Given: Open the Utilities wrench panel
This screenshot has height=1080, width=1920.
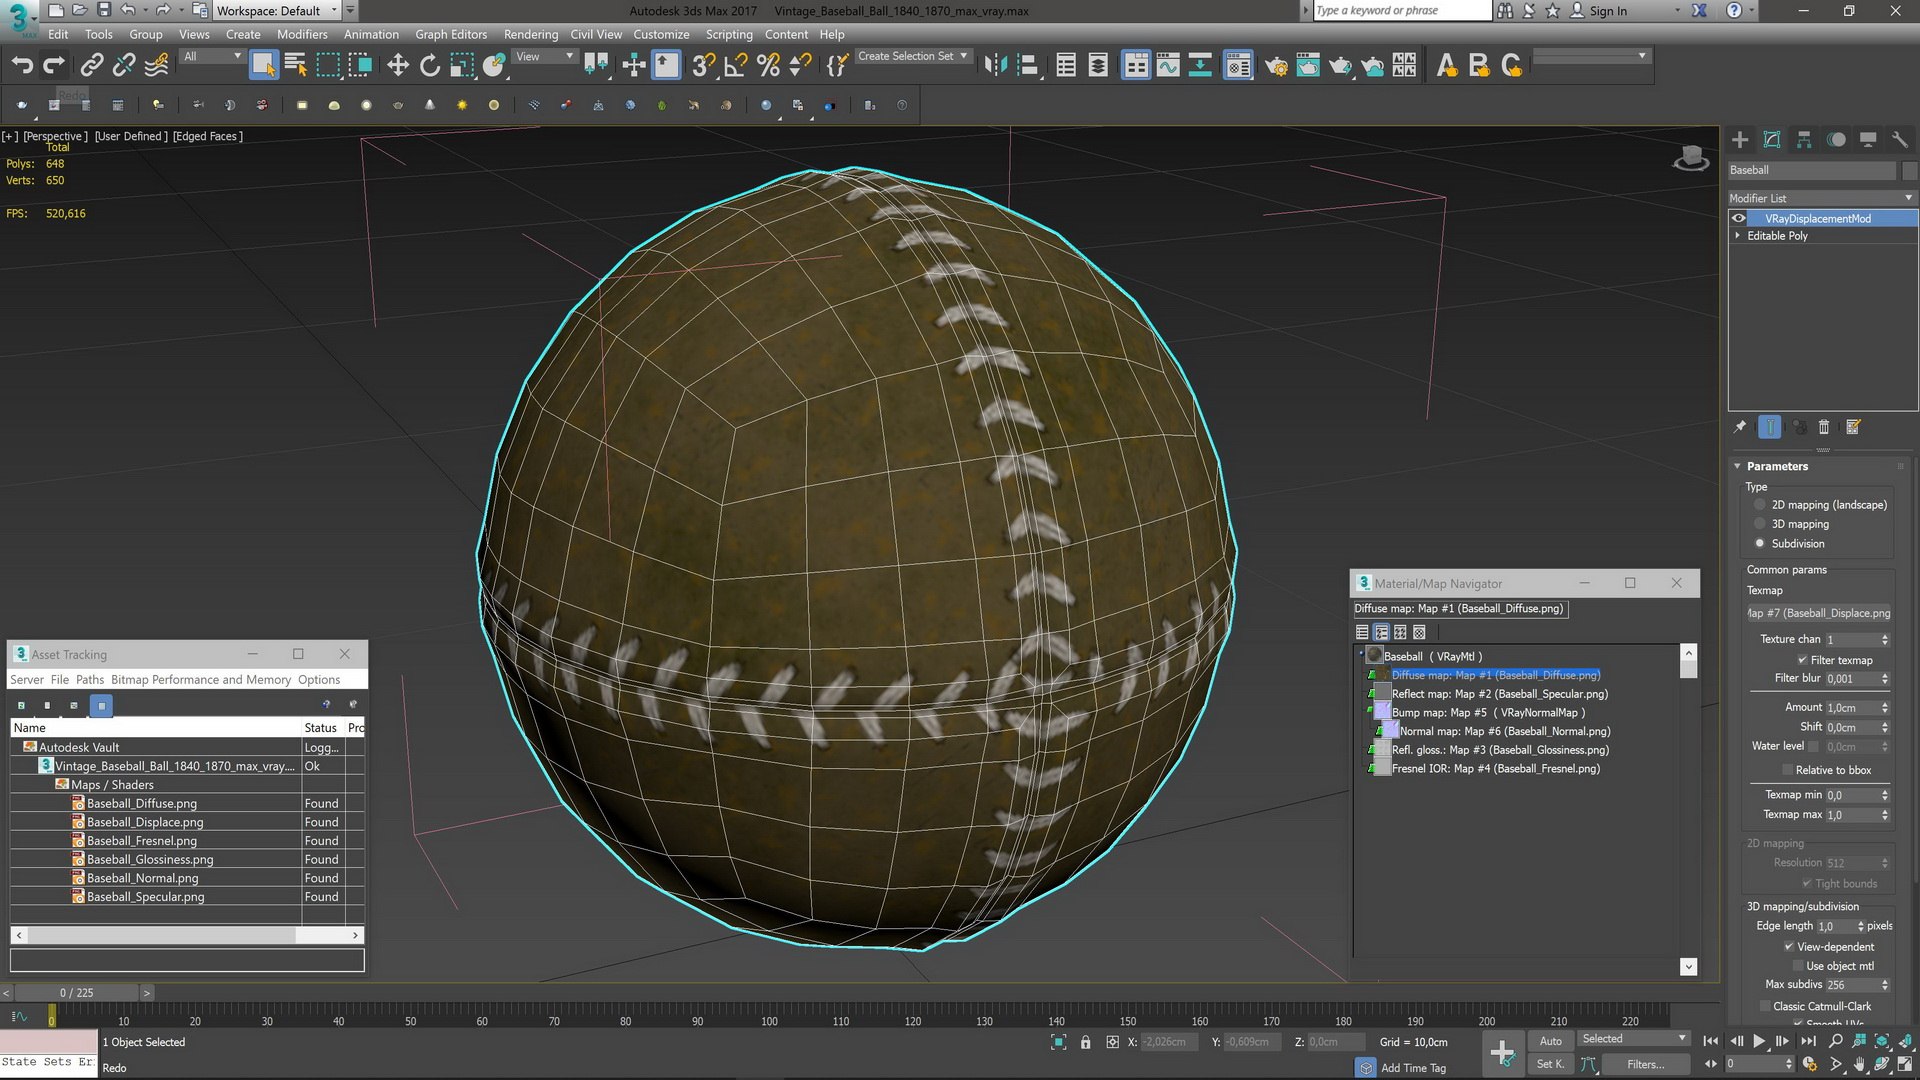Looking at the screenshot, I should coord(1900,140).
